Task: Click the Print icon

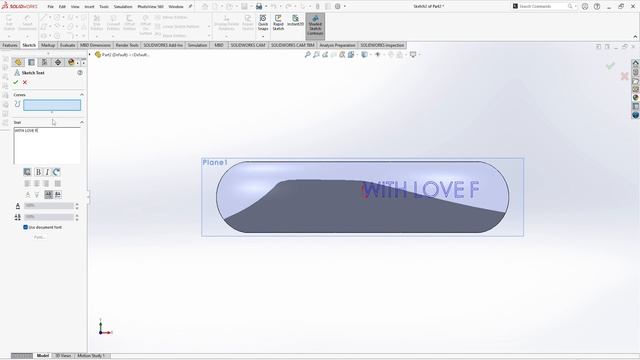Action: pyautogui.click(x=259, y=7)
